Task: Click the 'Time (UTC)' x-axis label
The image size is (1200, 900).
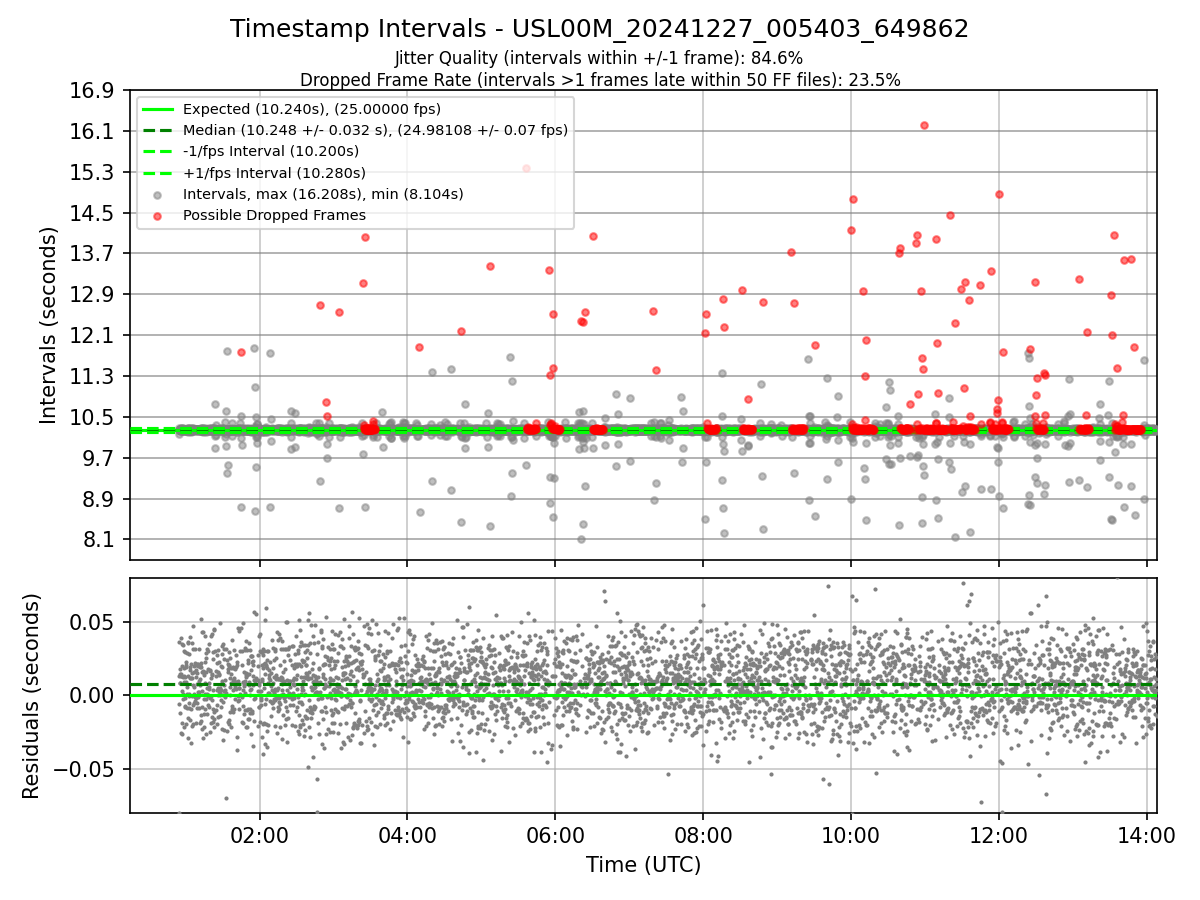Action: click(643, 865)
